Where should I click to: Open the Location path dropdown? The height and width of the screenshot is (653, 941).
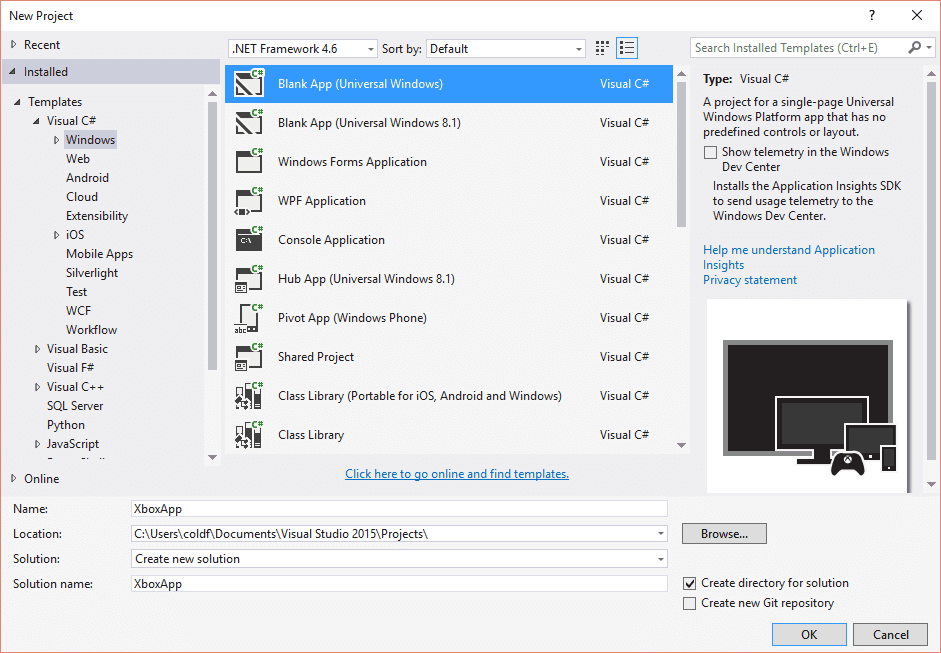click(660, 534)
